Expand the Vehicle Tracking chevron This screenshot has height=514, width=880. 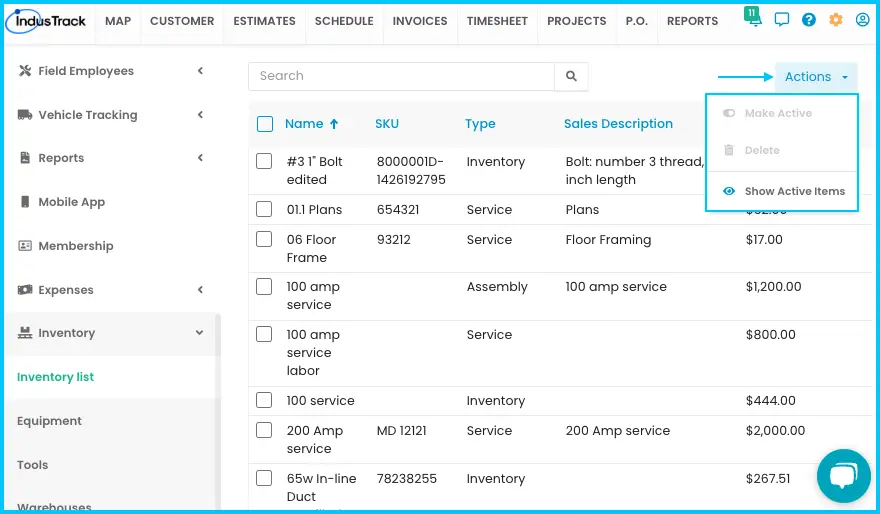click(200, 114)
